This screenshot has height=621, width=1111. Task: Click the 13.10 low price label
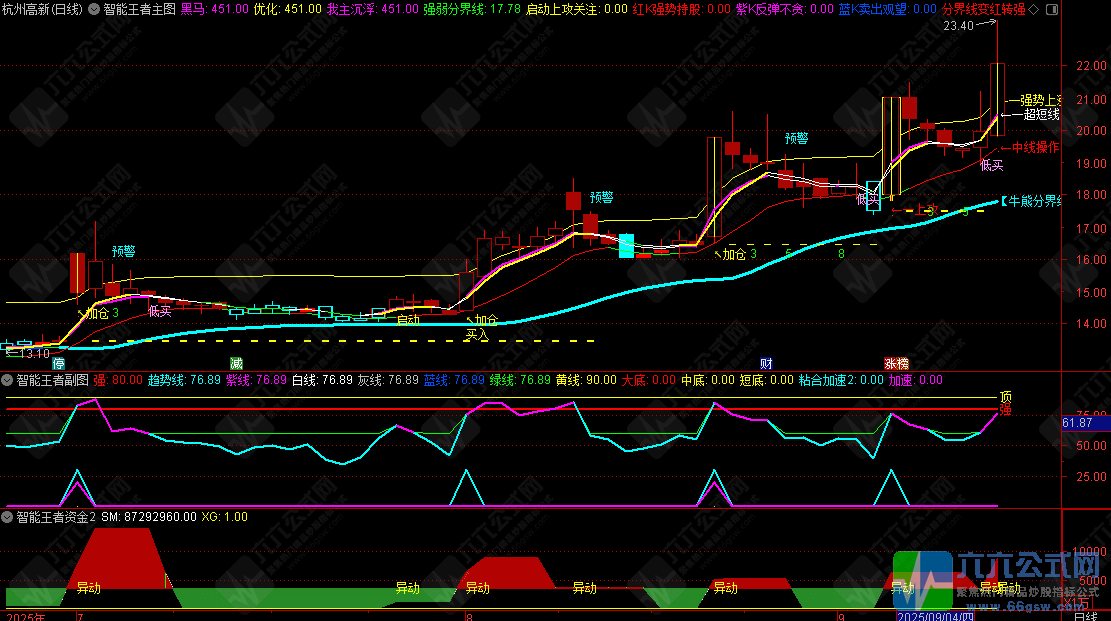[x=34, y=353]
